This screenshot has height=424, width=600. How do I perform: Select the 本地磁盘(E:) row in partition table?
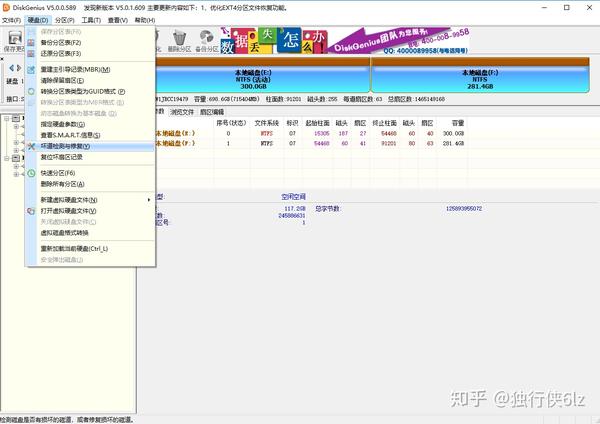[x=310, y=133]
